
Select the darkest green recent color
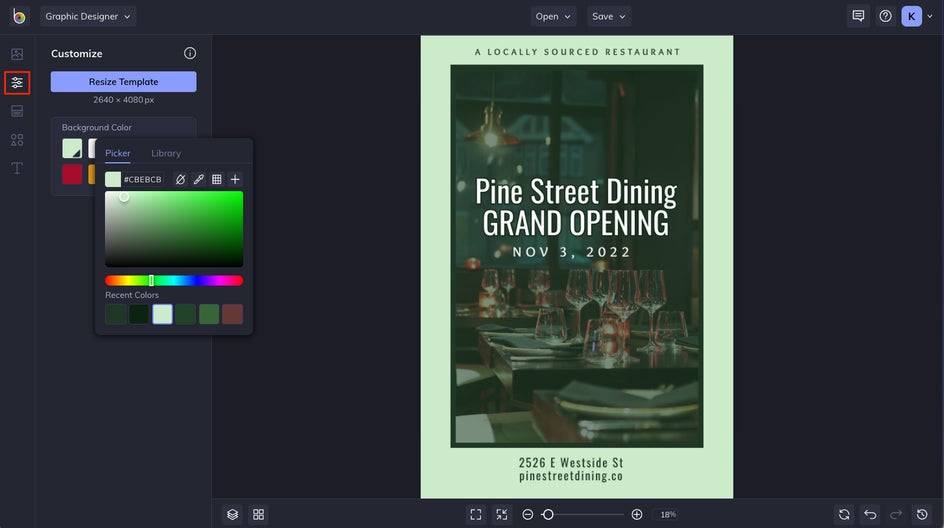pyautogui.click(x=139, y=314)
